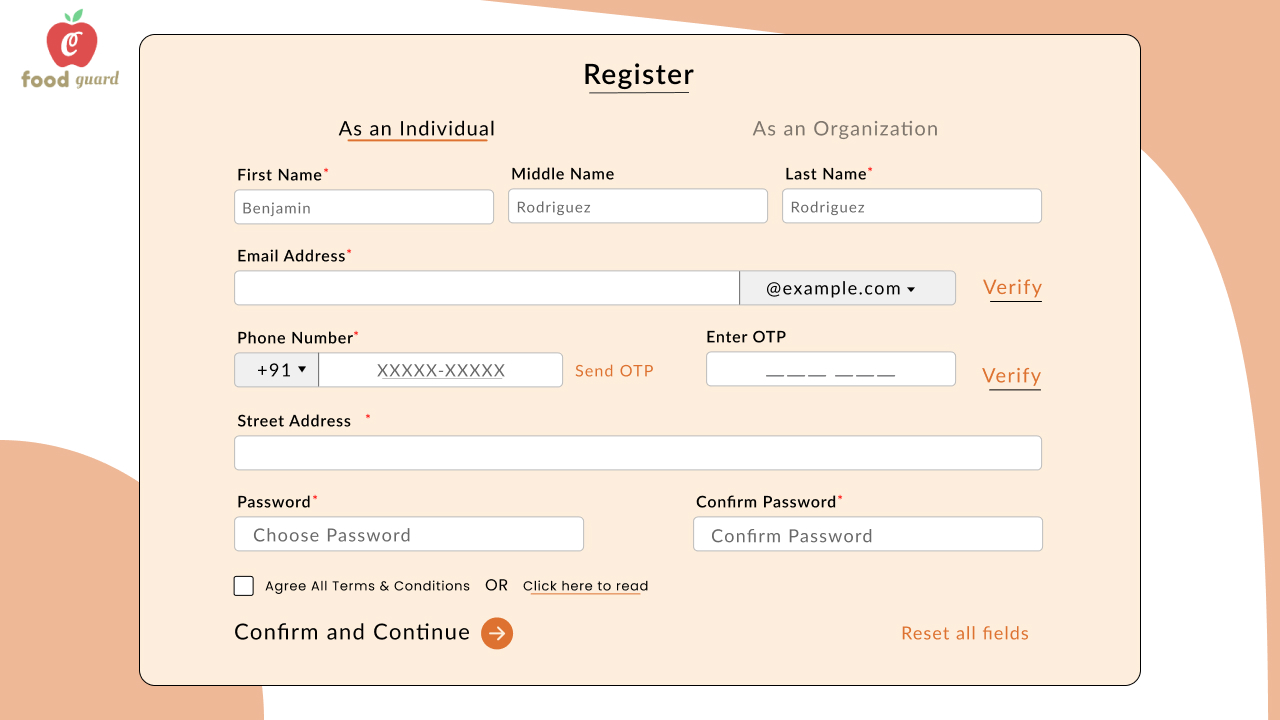Click the Phone Number label

tap(295, 338)
